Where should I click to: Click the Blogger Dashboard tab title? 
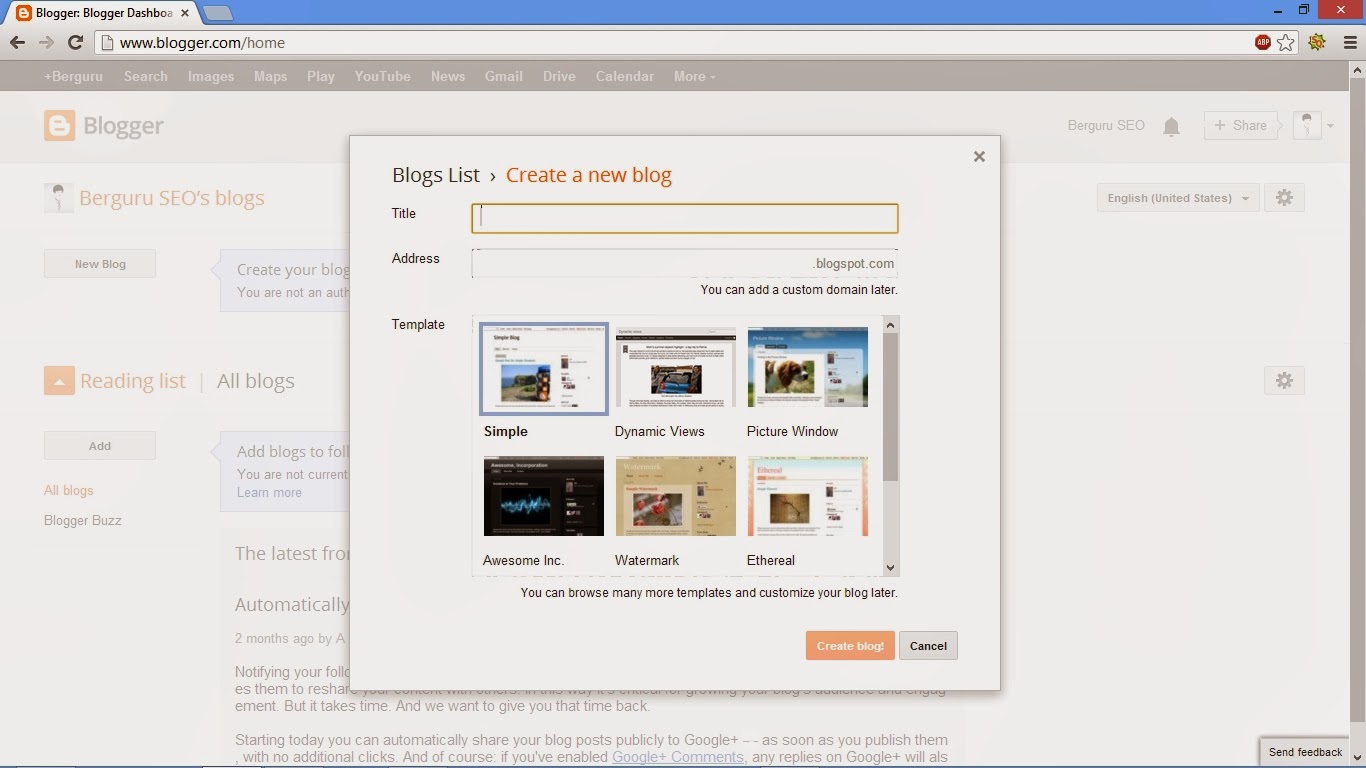click(x=103, y=14)
